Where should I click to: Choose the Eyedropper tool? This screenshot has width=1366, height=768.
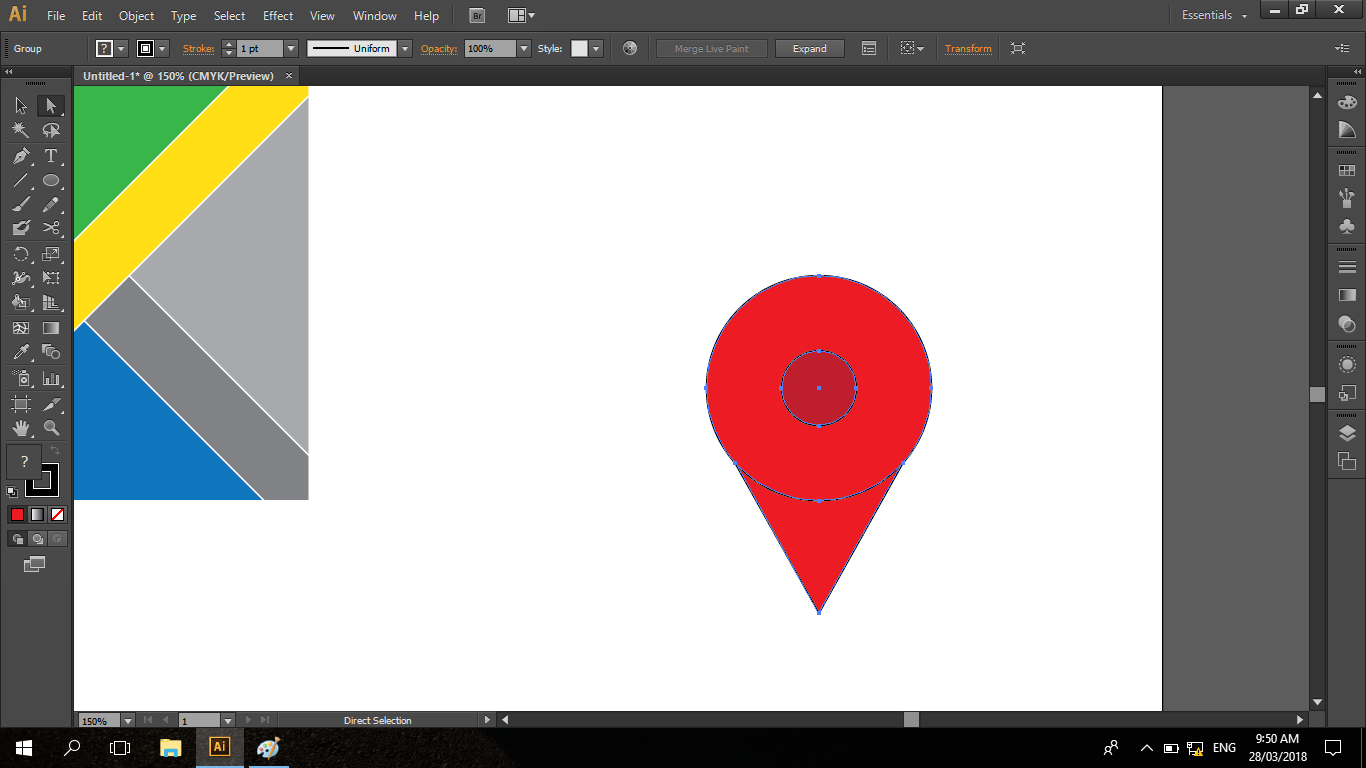(21, 352)
